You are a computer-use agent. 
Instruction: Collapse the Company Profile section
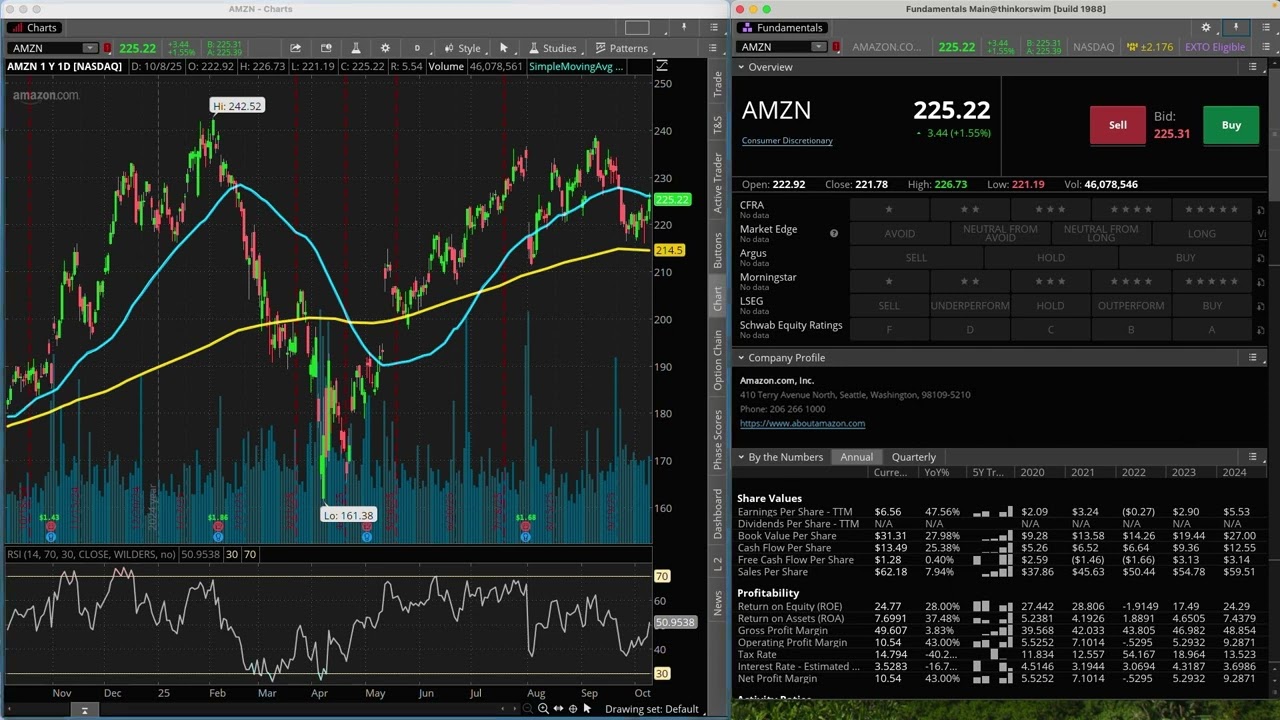click(x=741, y=358)
